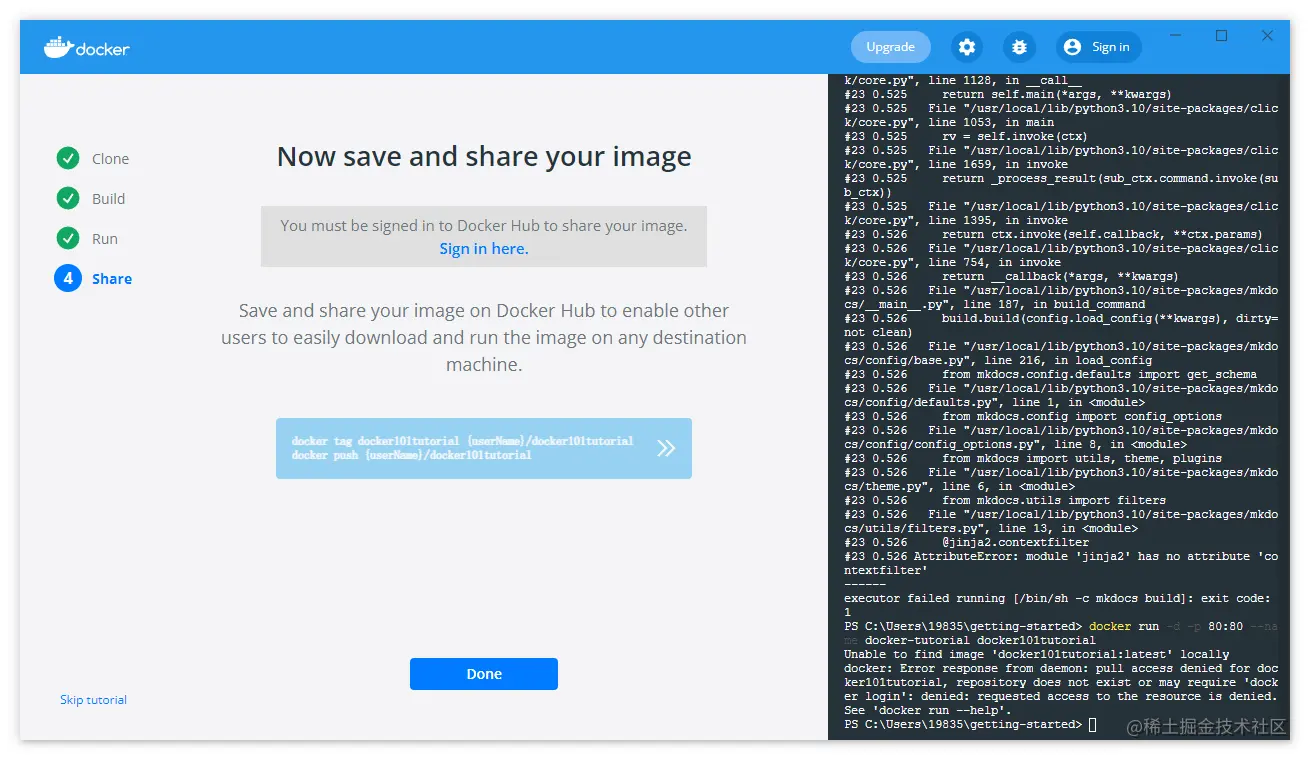Open troubleshoot via the bug icon

[x=1019, y=47]
